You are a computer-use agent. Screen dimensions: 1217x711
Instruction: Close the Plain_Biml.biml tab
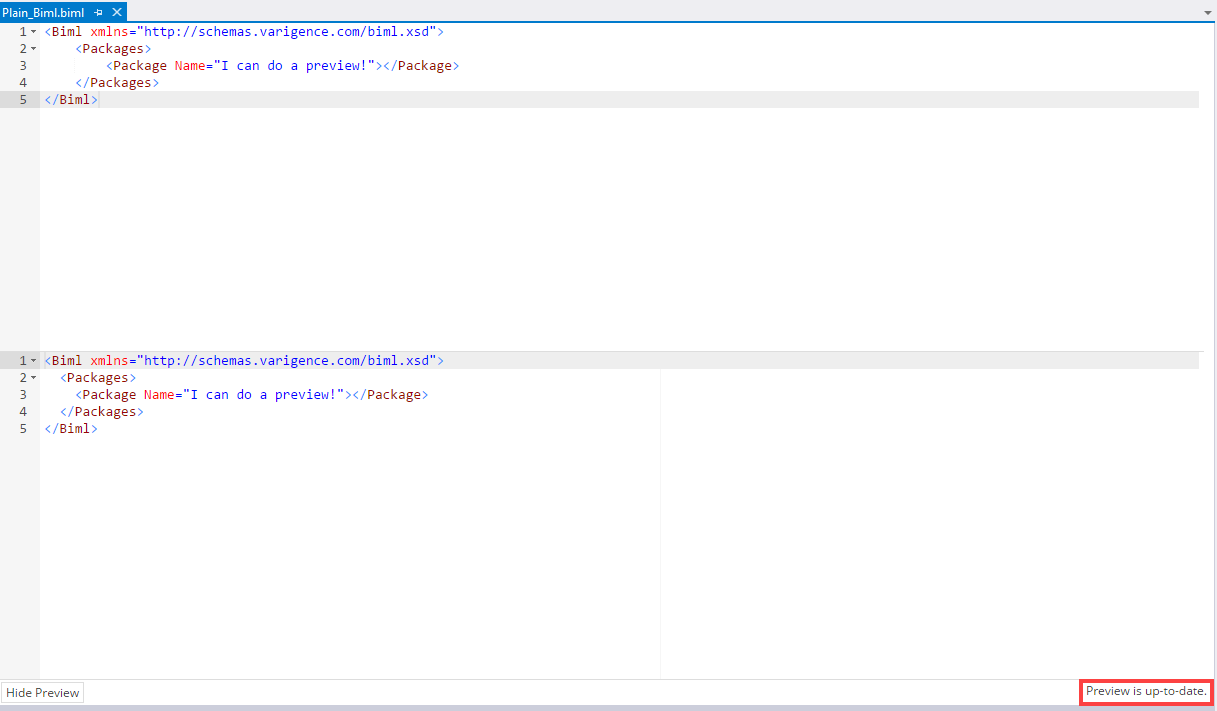point(116,12)
